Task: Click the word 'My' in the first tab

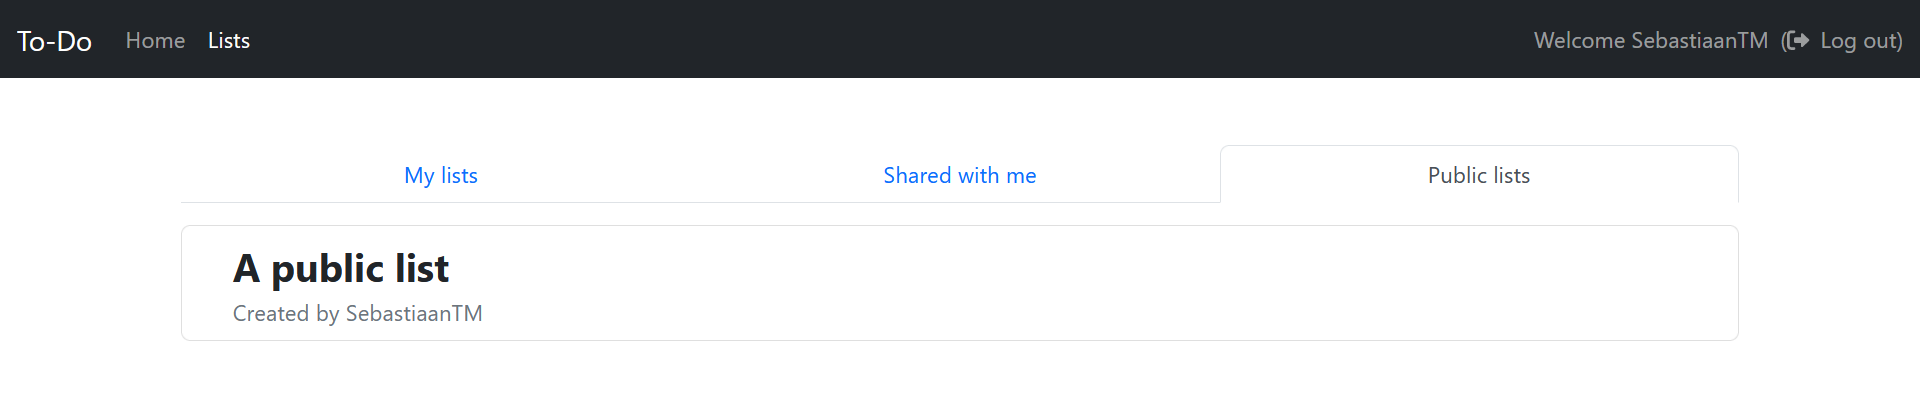Action: click(x=419, y=176)
